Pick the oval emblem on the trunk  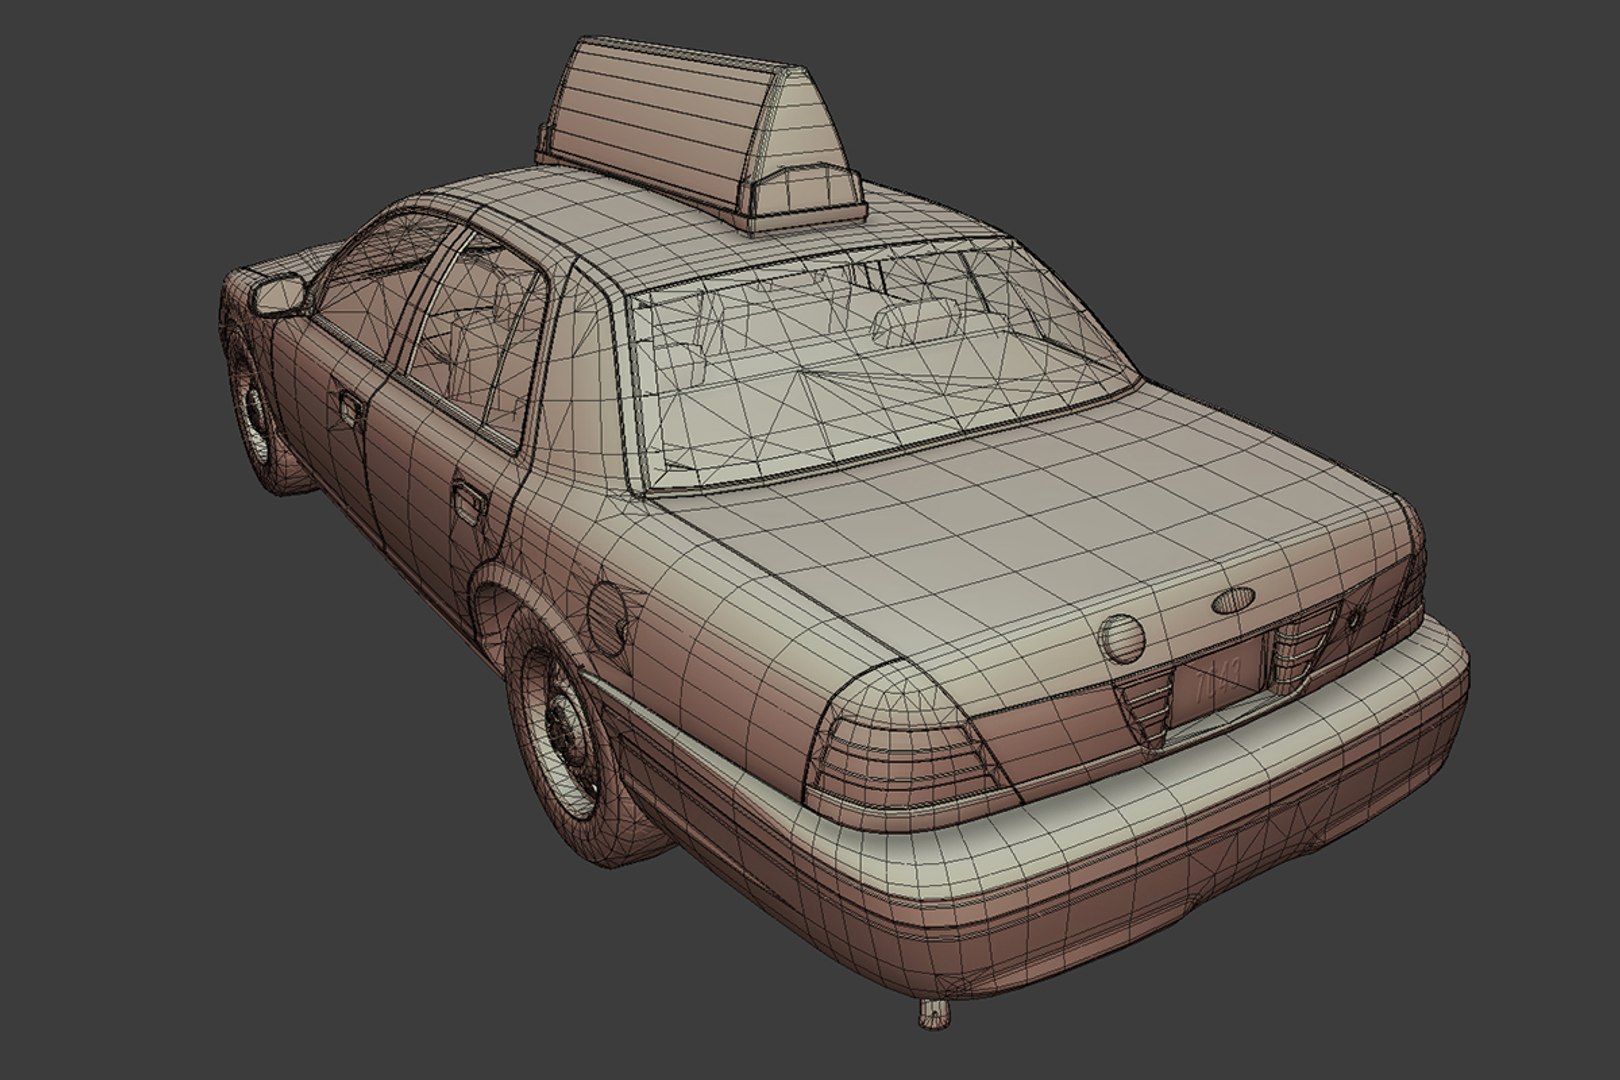click(1233, 602)
